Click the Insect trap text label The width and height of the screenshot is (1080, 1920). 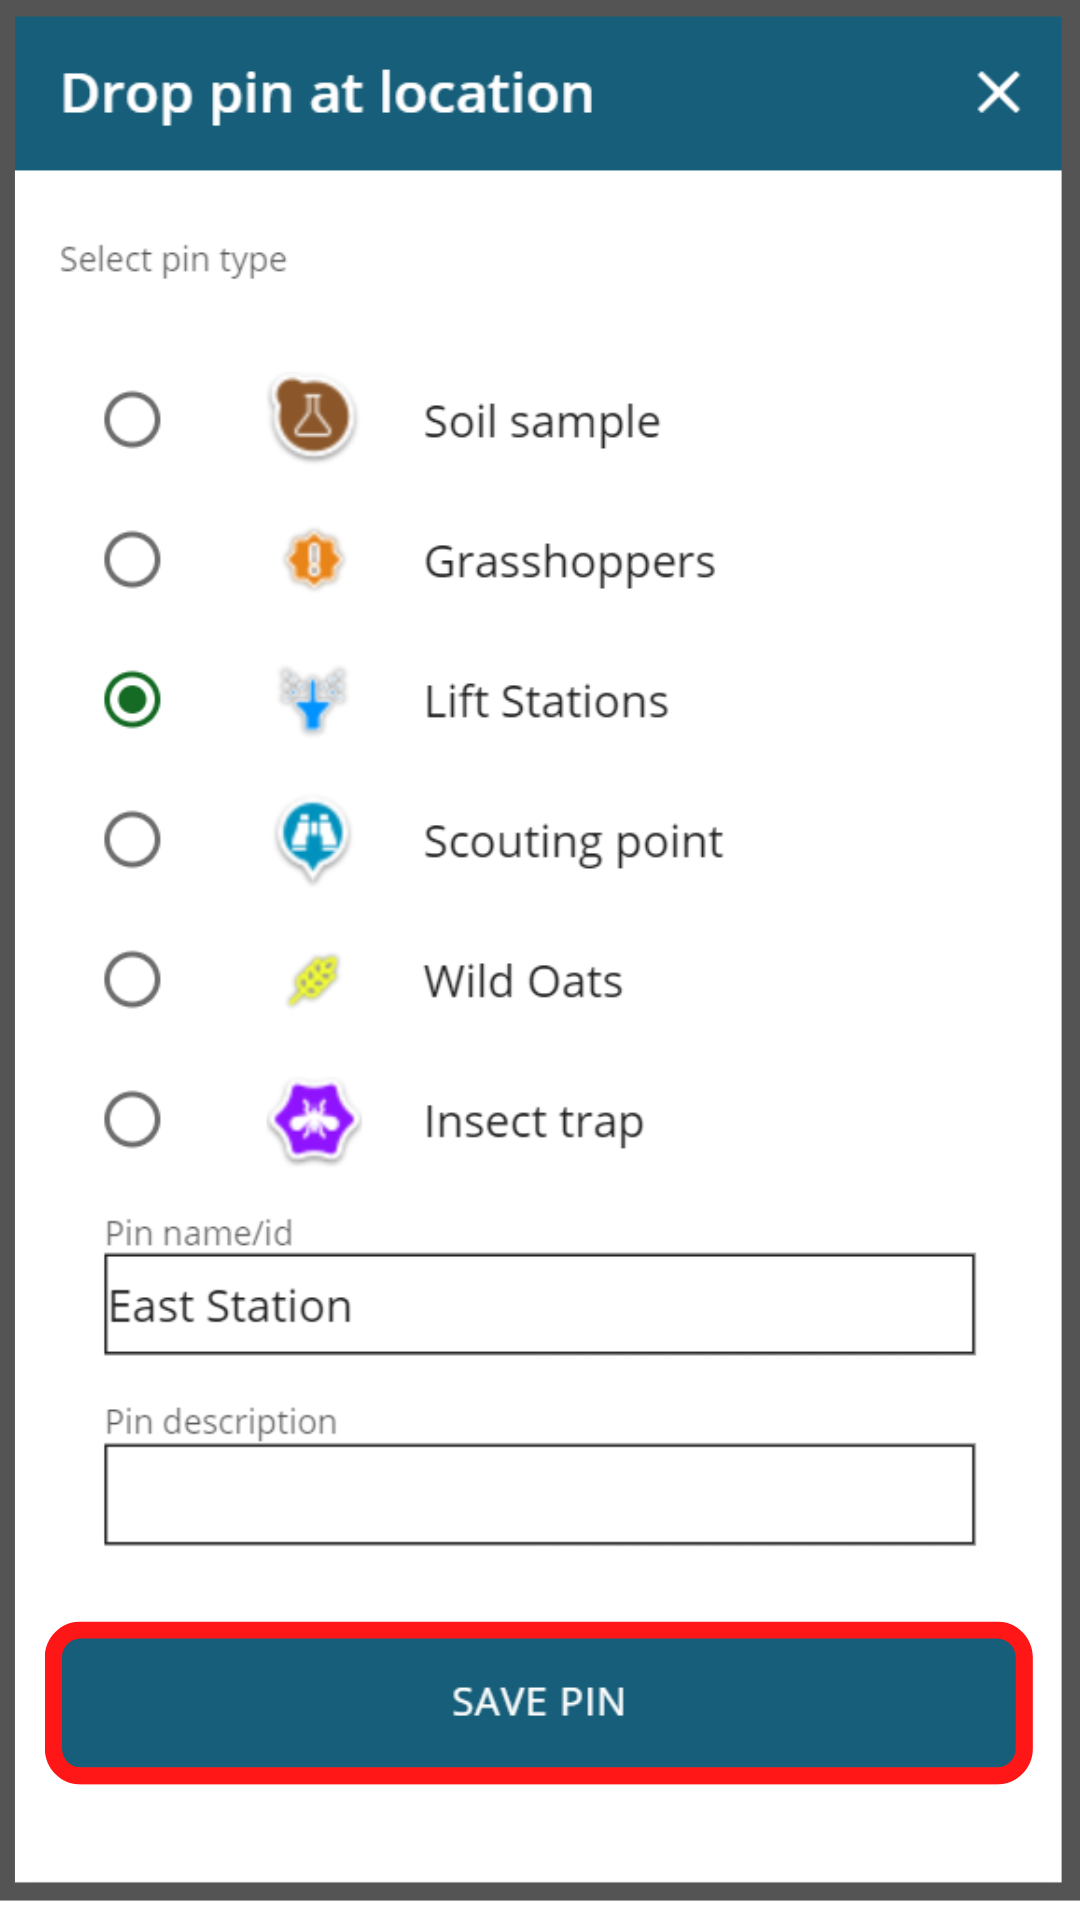coord(533,1120)
